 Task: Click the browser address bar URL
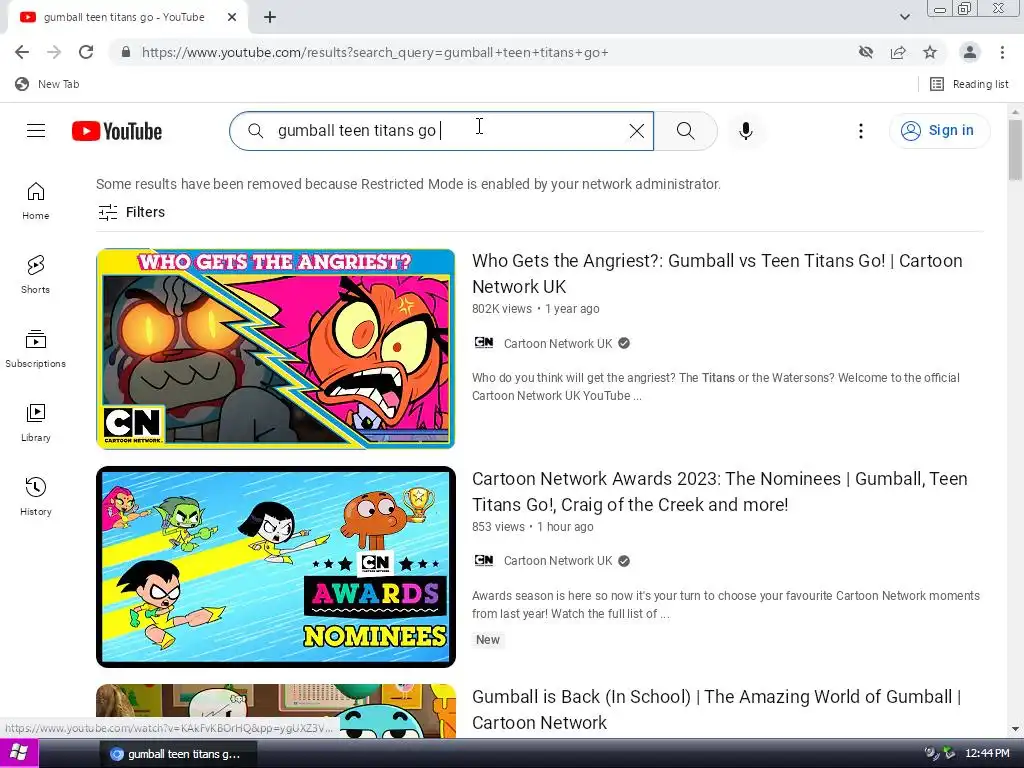(375, 52)
